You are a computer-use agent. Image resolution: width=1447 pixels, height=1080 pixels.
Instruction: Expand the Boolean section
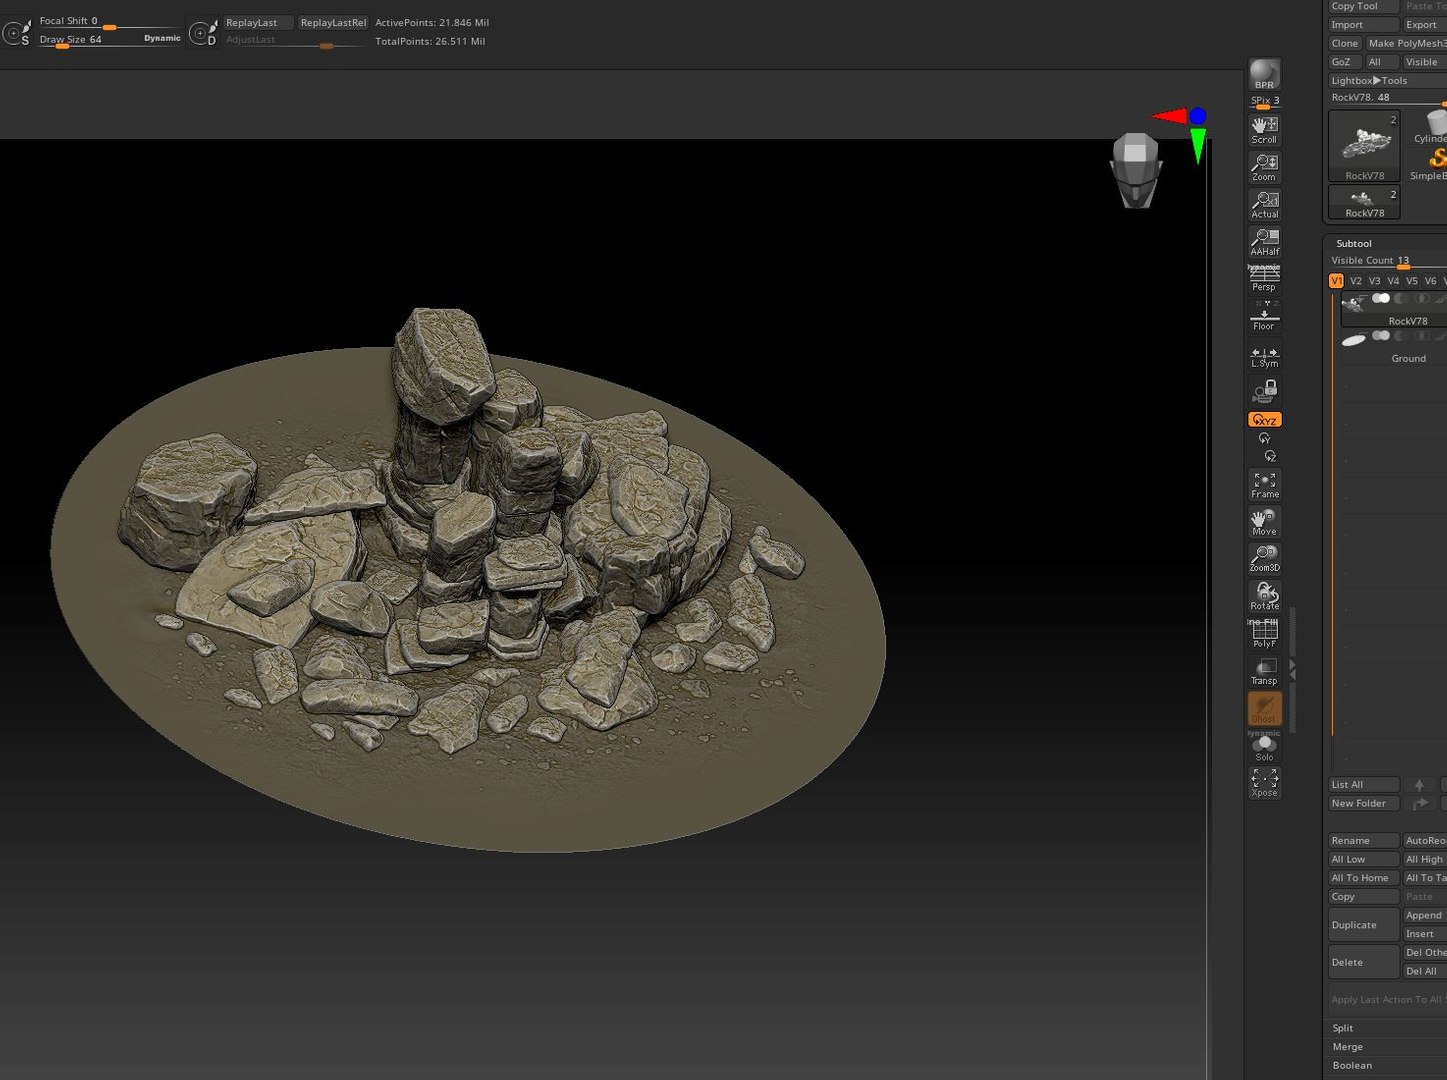[x=1352, y=1066]
